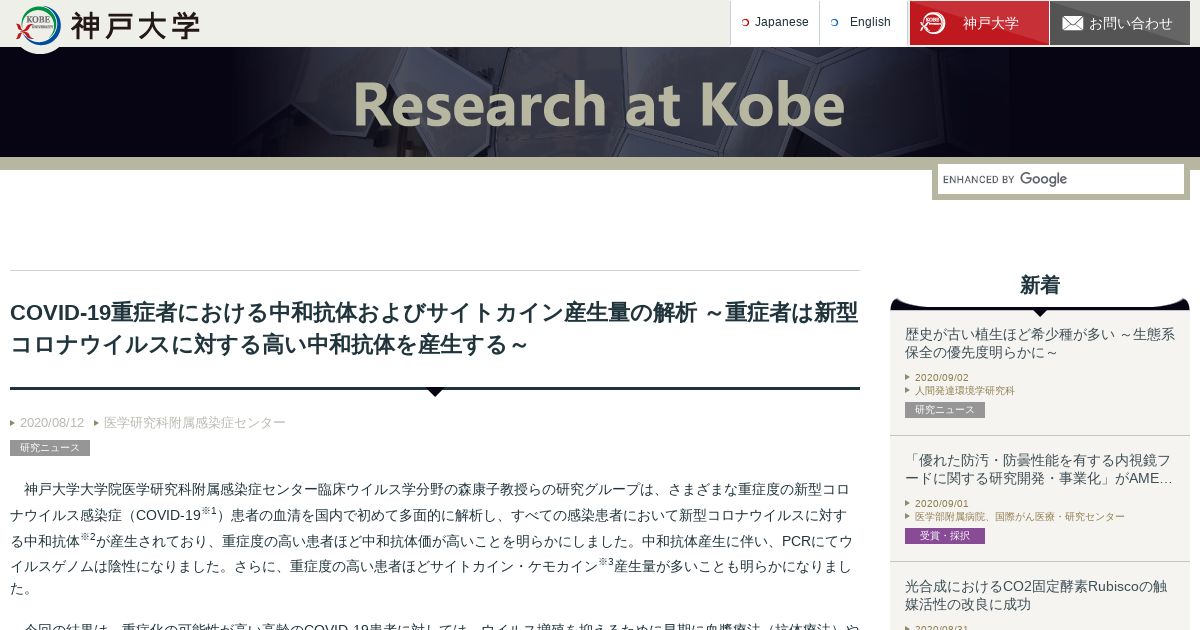Open 医学部附属病院、国際がん医療・研究センター link
This screenshot has height=630, width=1200.
tap(1020, 517)
